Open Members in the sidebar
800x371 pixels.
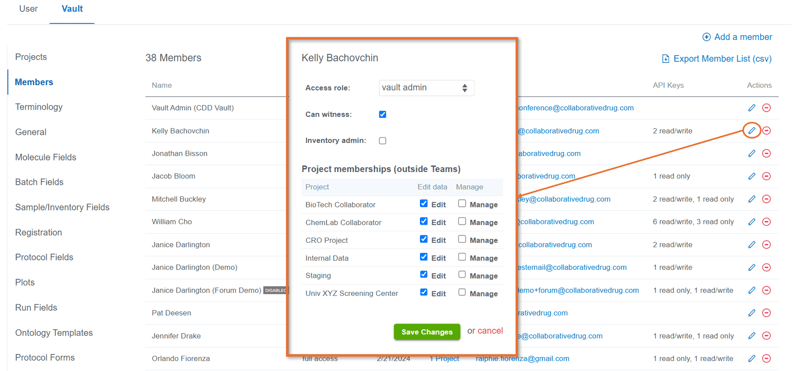[34, 82]
